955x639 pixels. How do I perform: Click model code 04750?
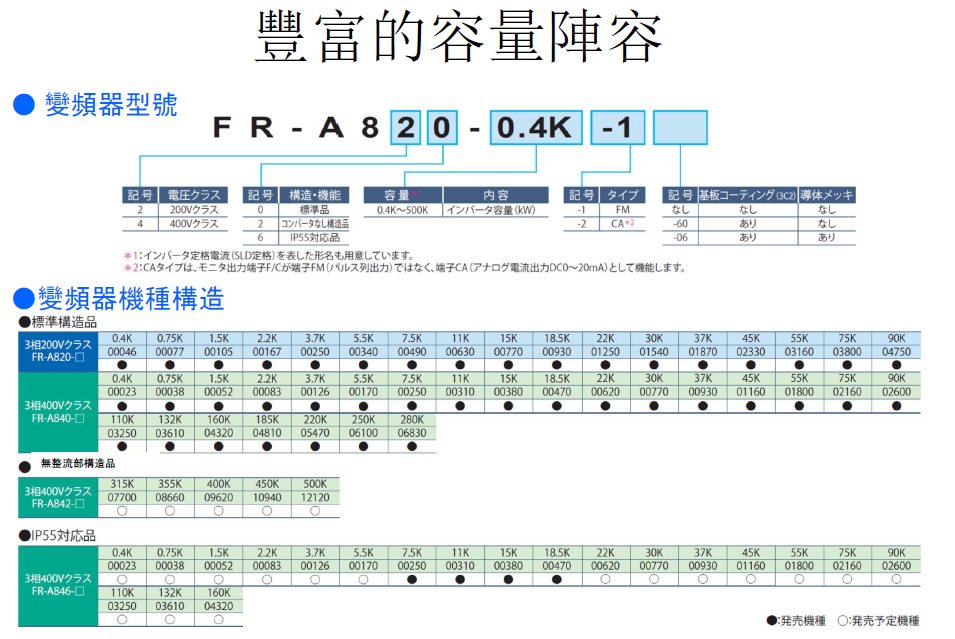pyautogui.click(x=896, y=352)
